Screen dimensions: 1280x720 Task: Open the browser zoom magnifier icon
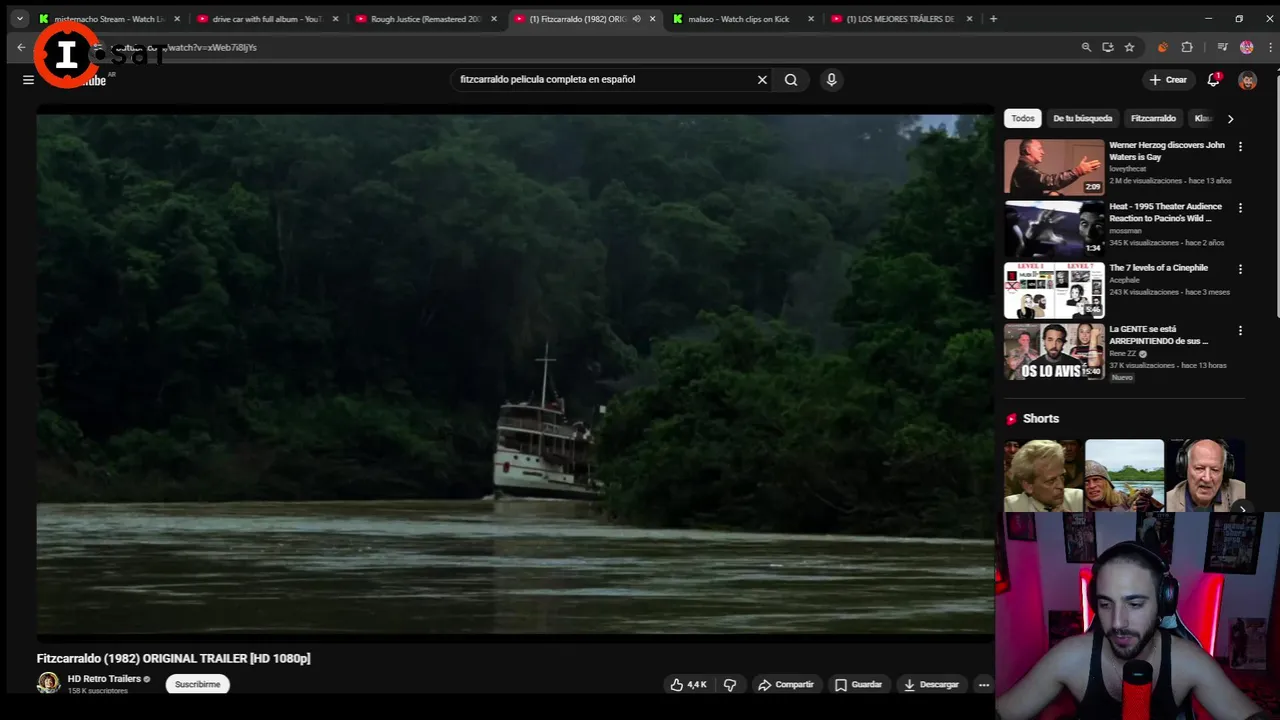1086,47
